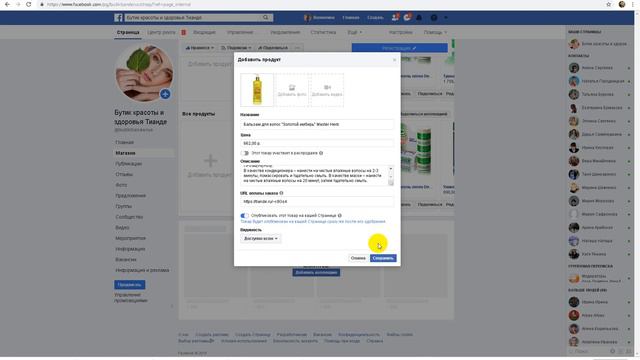Image resolution: width=640 pixels, height=360 pixels.
Task: Focus the URL оплаты заказа field
Action: click(317, 202)
